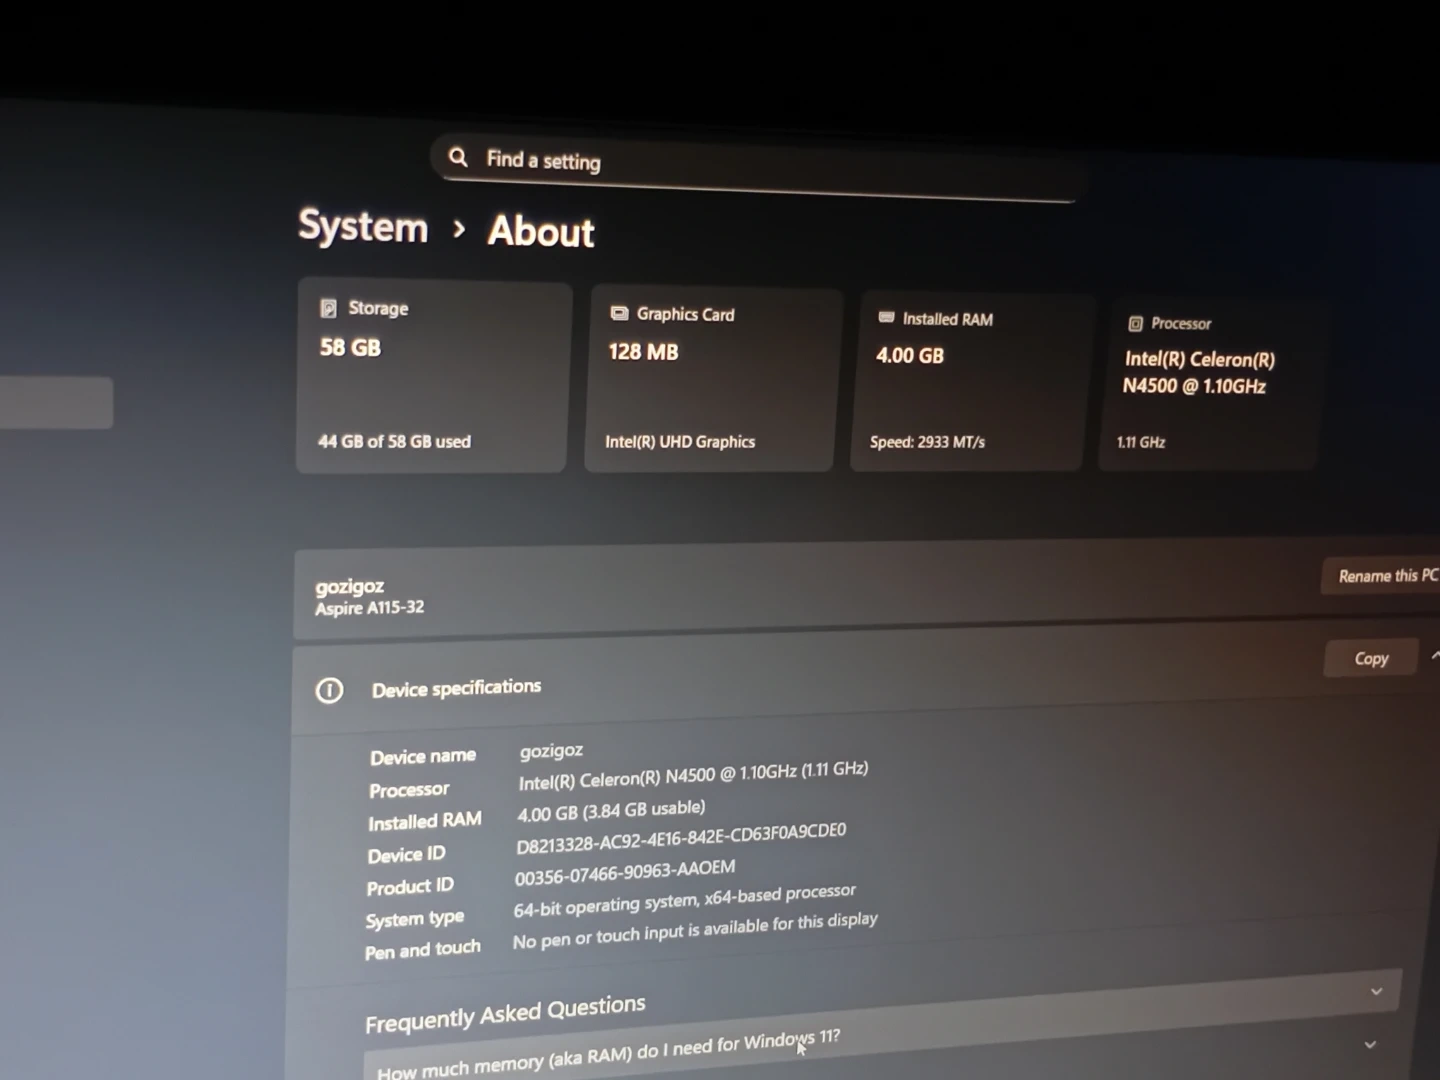Click the Graphics Card icon
This screenshot has height=1080, width=1440.
(619, 313)
